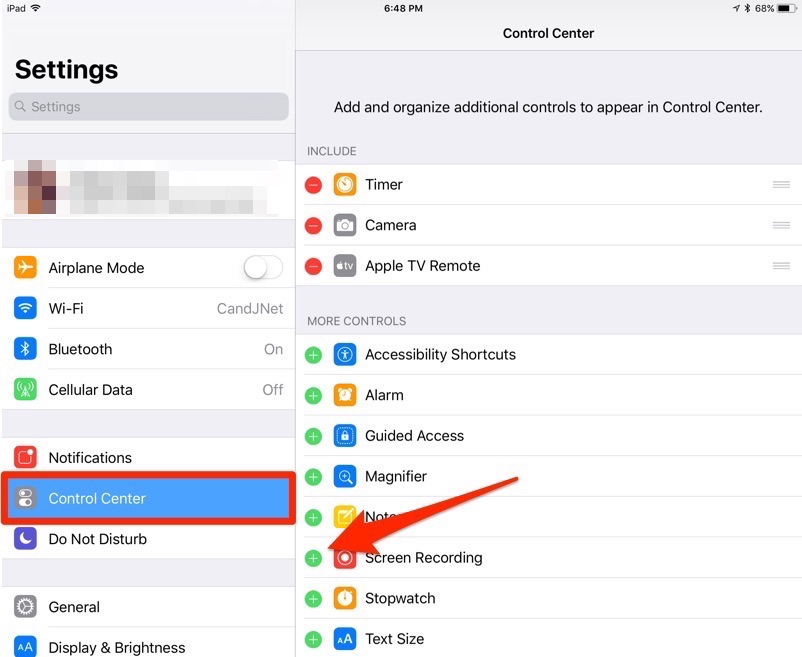This screenshot has height=657, width=802.
Task: Open Bluetooth settings
Action: click(x=150, y=349)
